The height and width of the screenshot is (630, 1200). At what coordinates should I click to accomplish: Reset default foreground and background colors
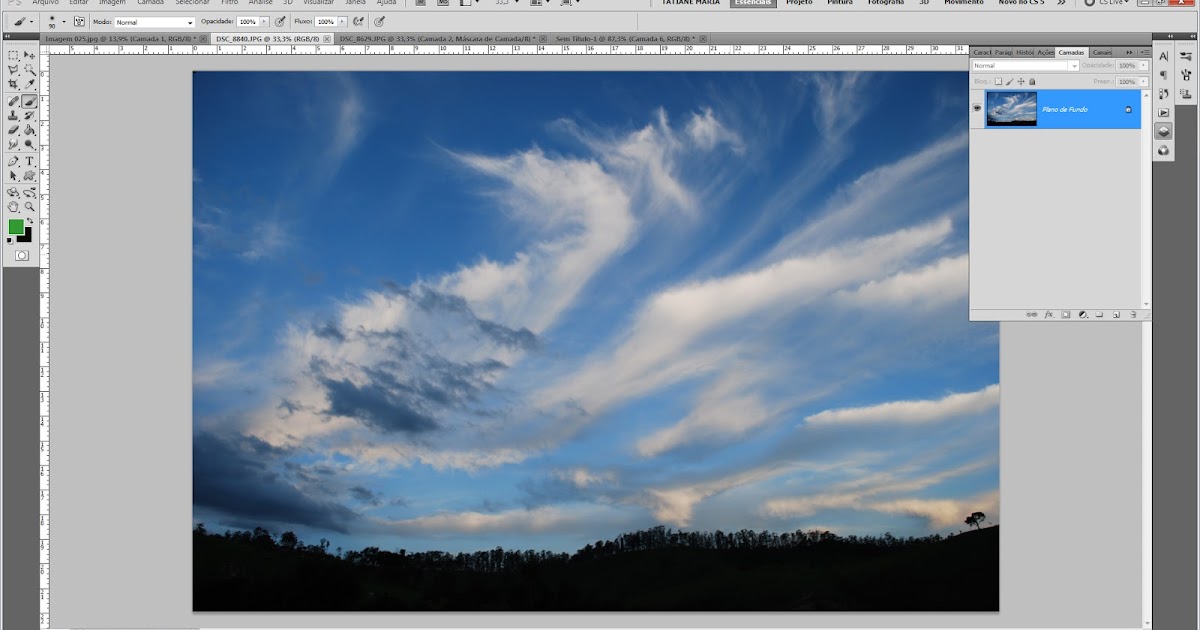(11, 241)
